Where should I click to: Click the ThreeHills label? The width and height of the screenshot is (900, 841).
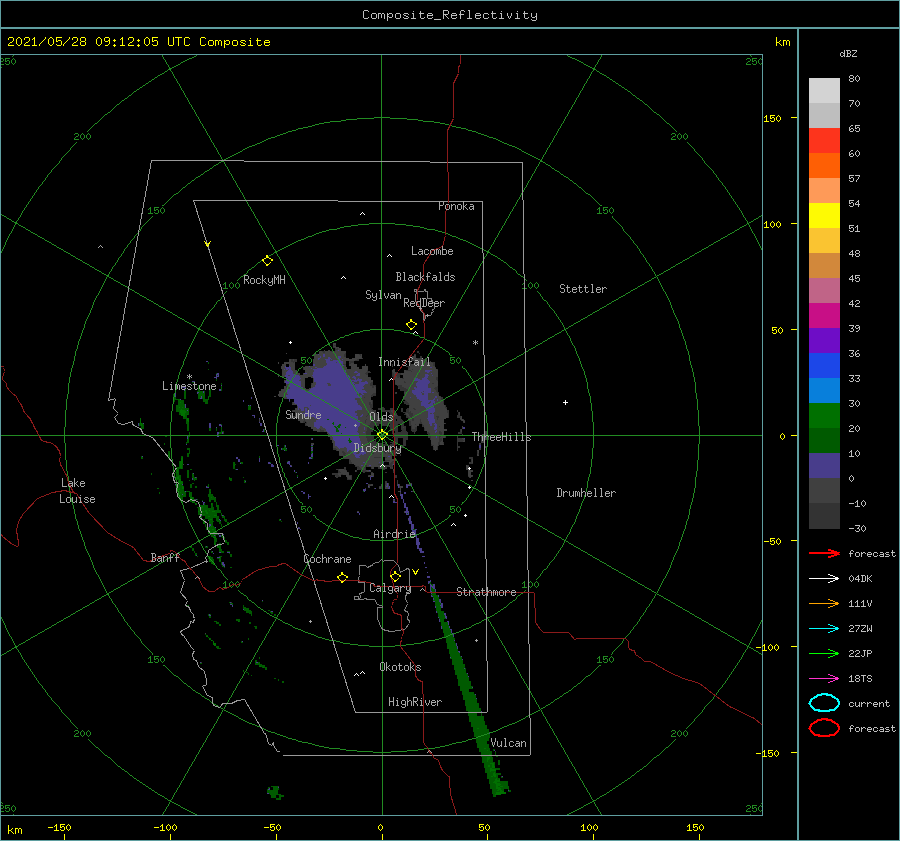pos(502,437)
